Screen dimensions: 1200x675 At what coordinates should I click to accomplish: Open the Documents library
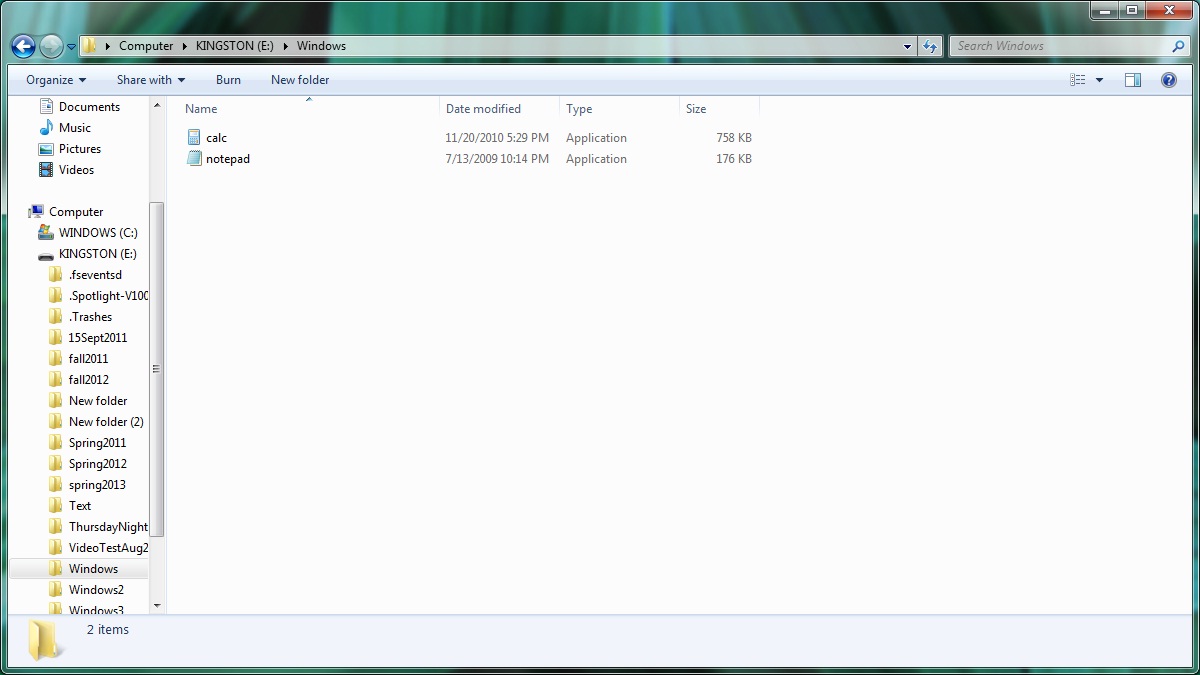(89, 107)
